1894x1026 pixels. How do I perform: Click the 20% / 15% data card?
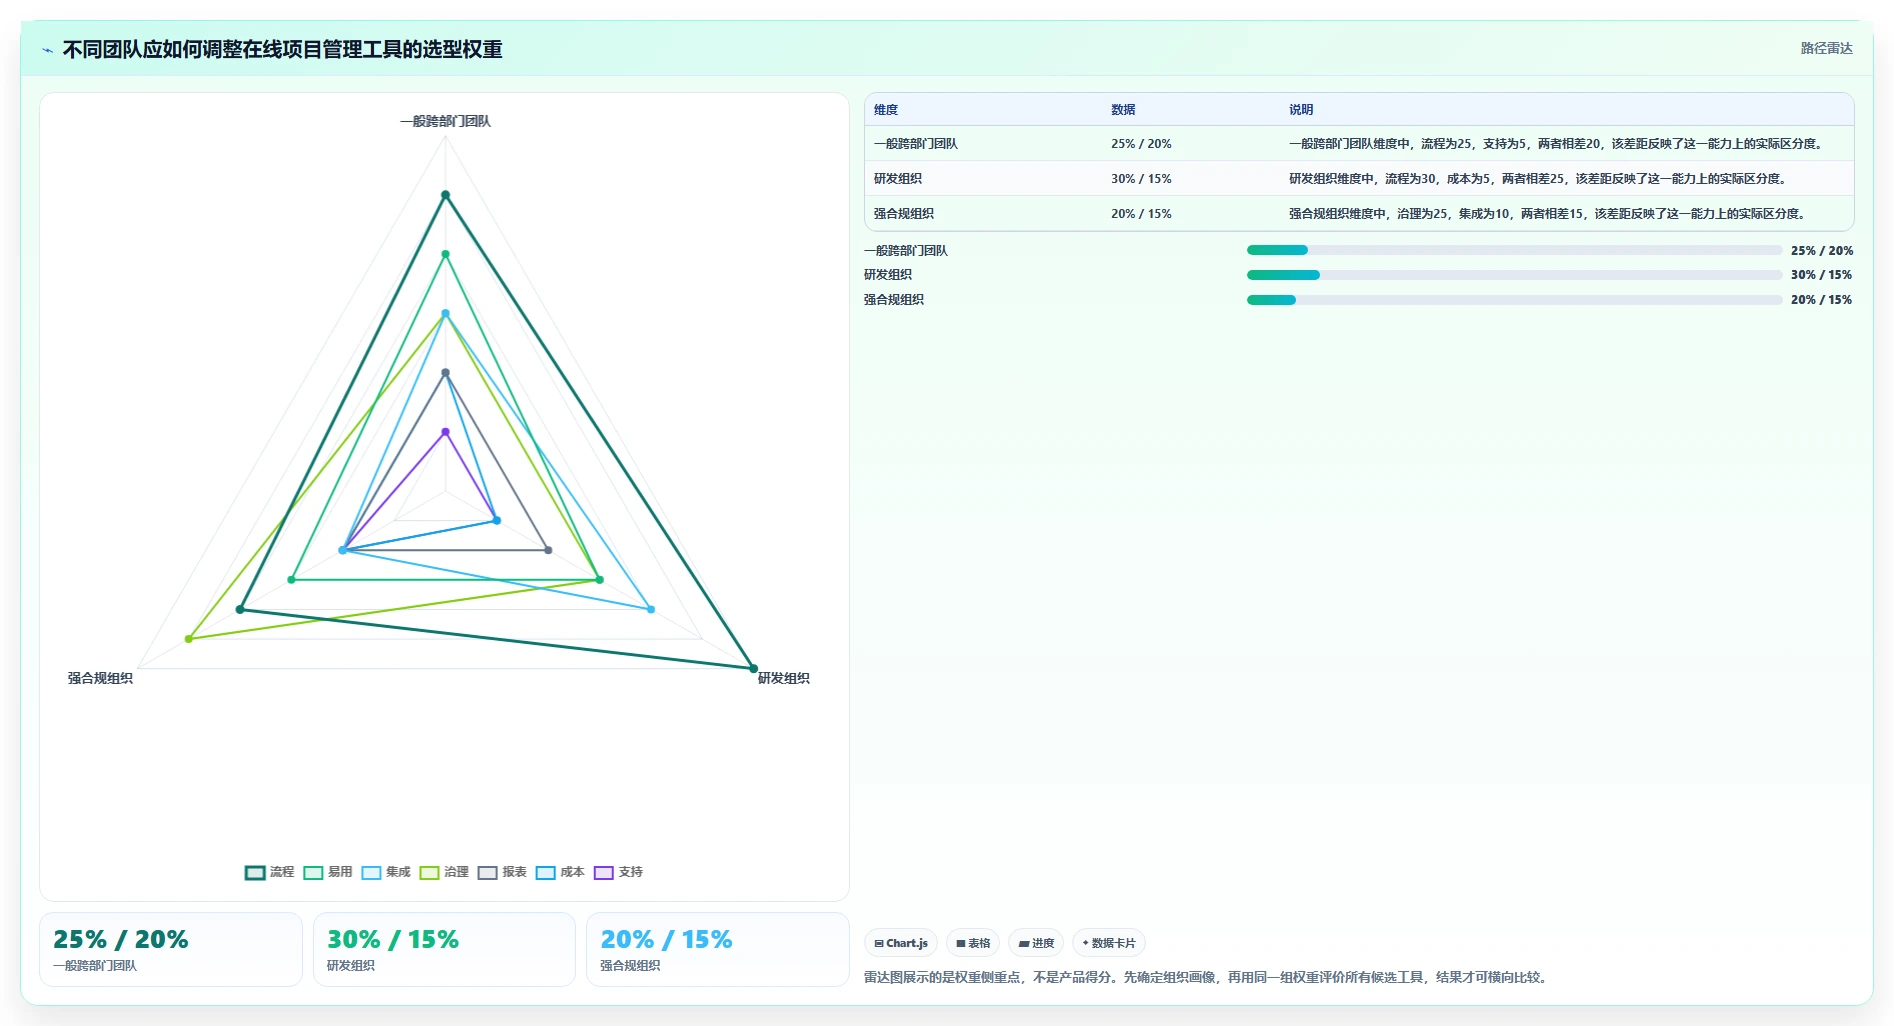click(717, 950)
